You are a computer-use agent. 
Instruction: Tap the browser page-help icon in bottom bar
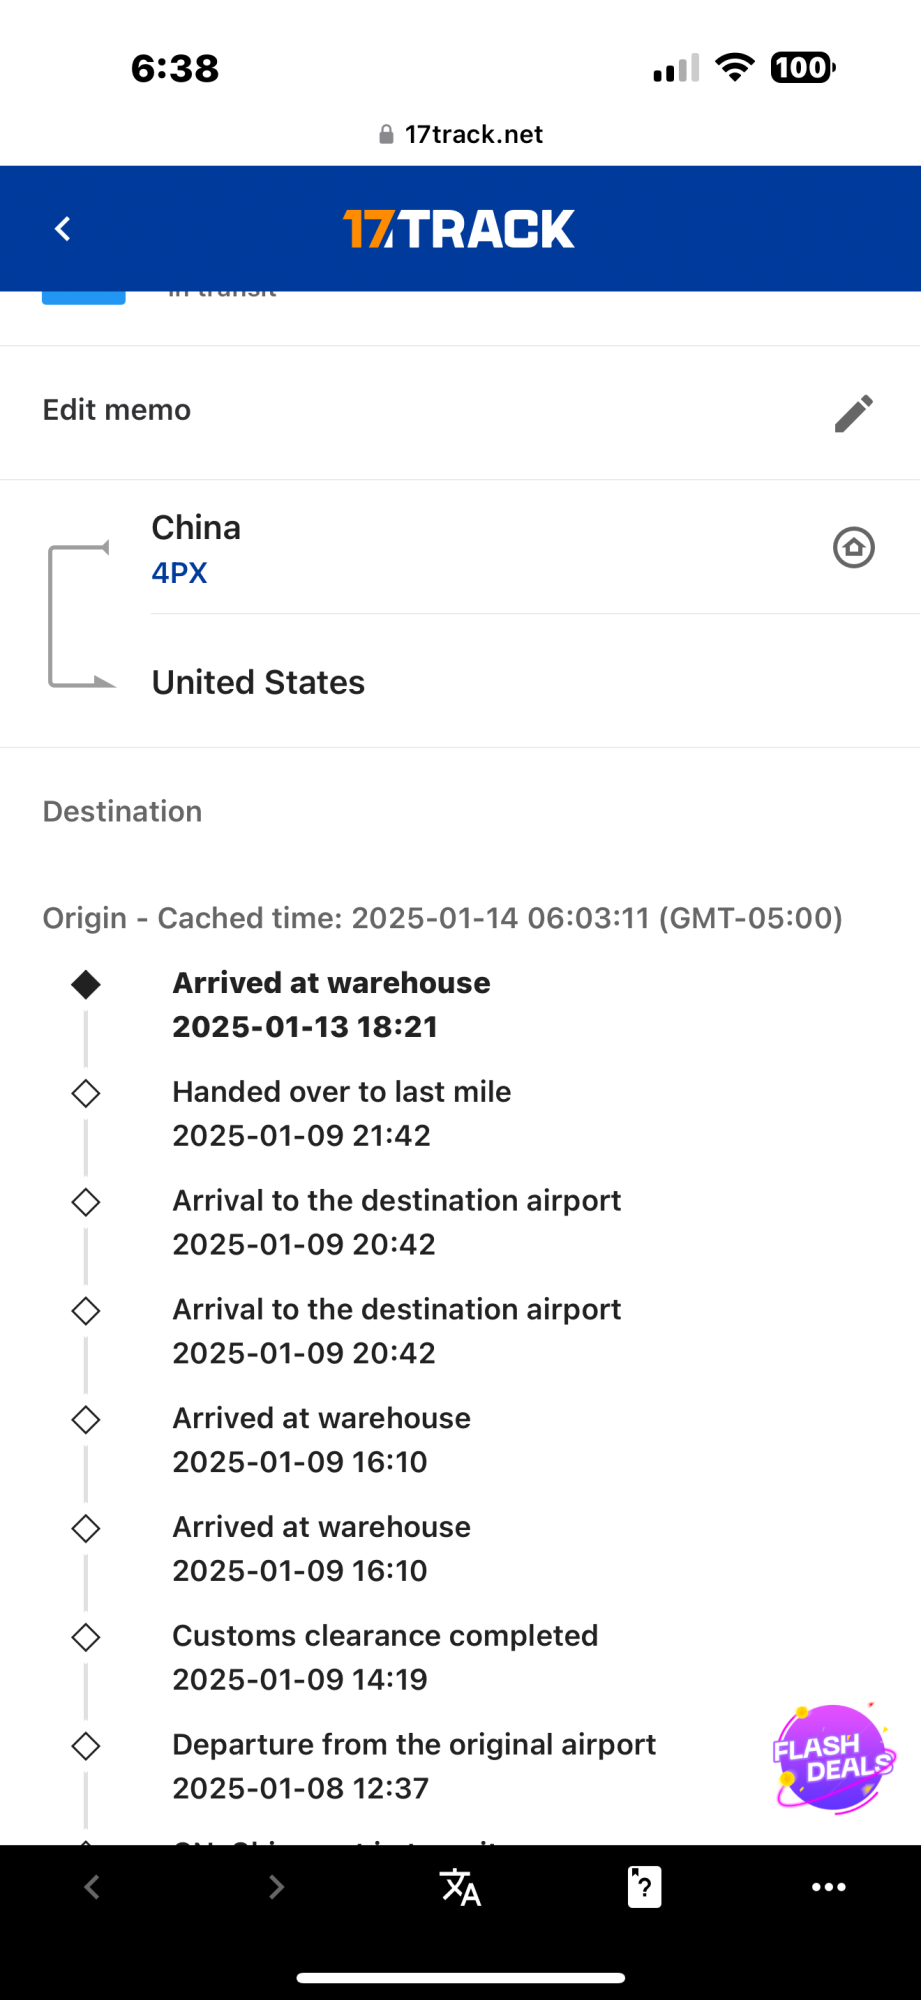pyautogui.click(x=644, y=1887)
